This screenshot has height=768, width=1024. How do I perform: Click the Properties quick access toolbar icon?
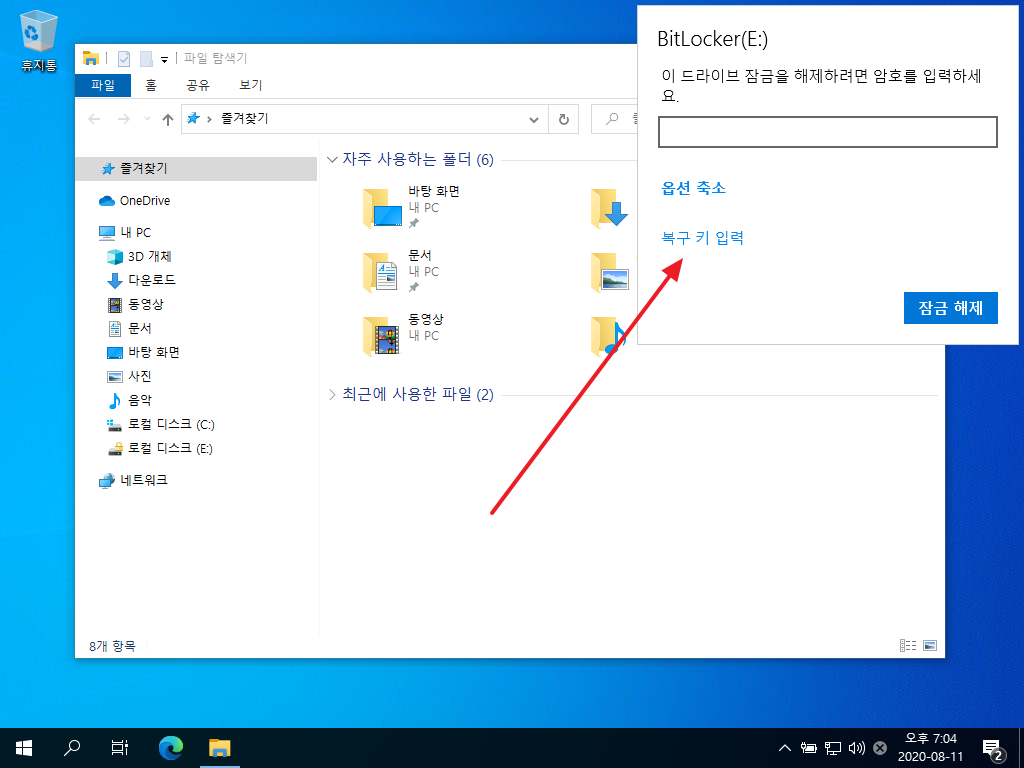pyautogui.click(x=123, y=59)
